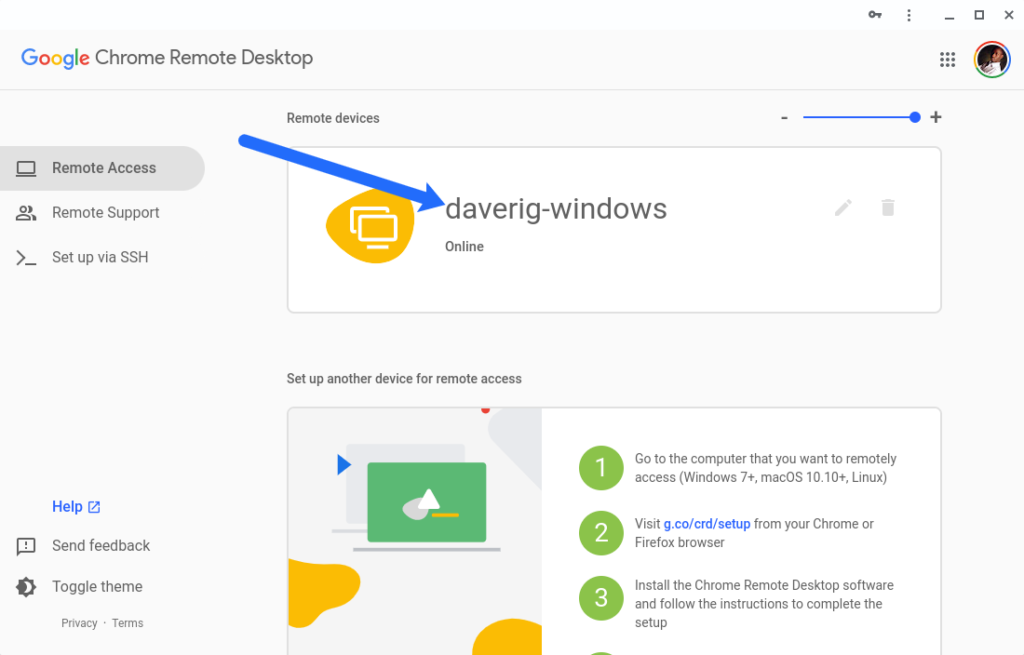The width and height of the screenshot is (1024, 655).
Task: Visit the g.co/crd/setup link
Action: point(707,524)
